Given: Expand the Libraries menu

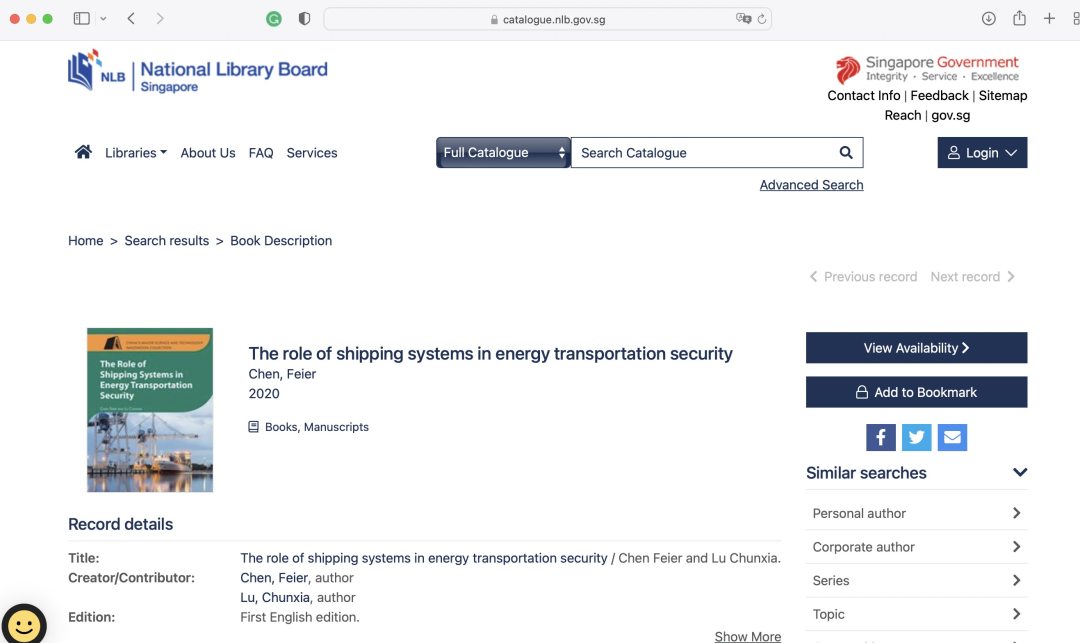Looking at the screenshot, I should tap(136, 153).
